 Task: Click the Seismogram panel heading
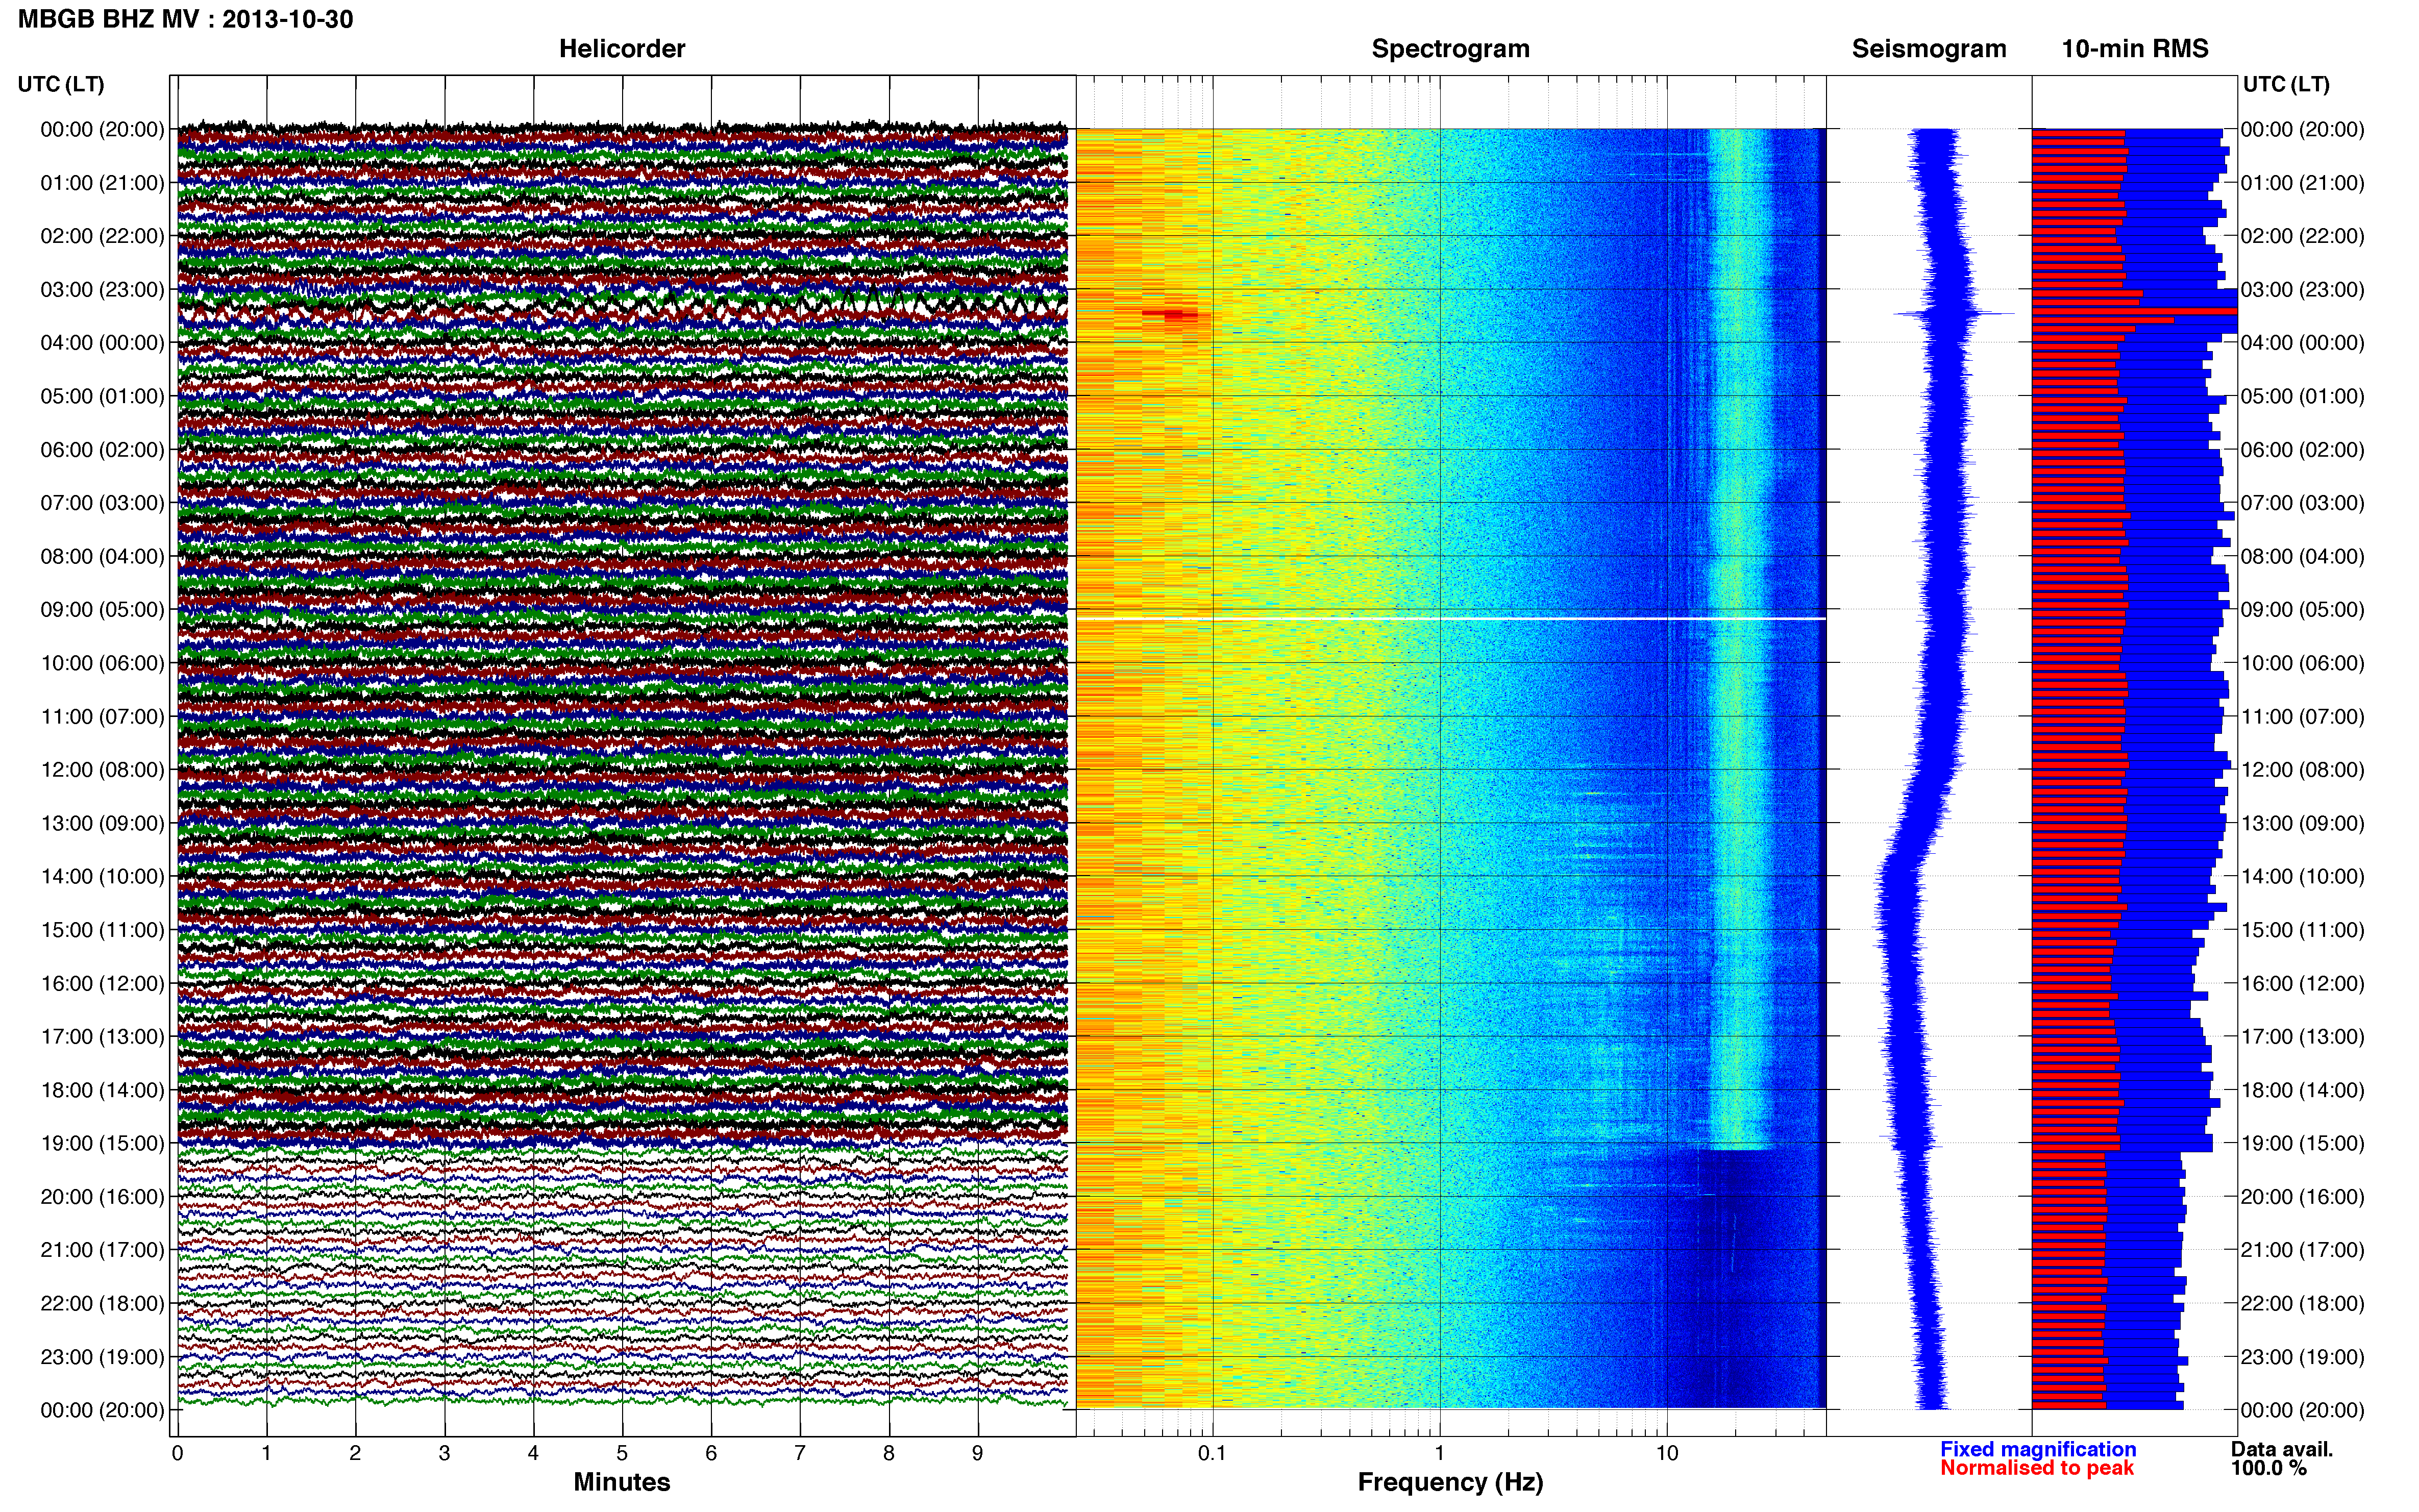[x=1929, y=49]
